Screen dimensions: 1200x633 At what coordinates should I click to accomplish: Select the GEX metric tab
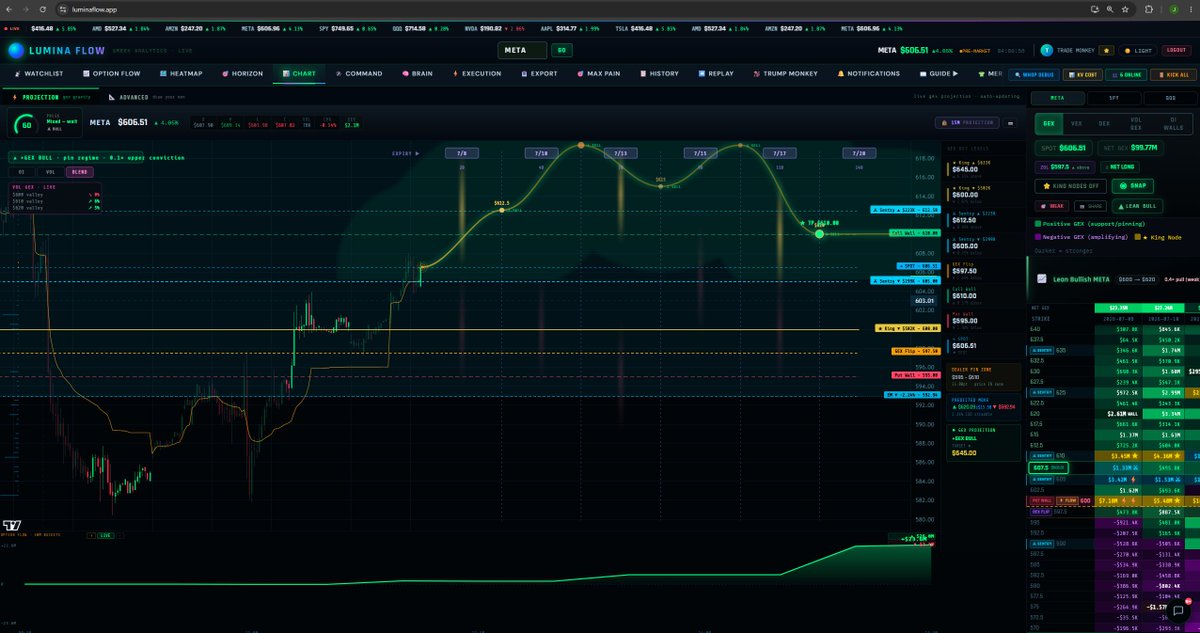click(x=1048, y=123)
